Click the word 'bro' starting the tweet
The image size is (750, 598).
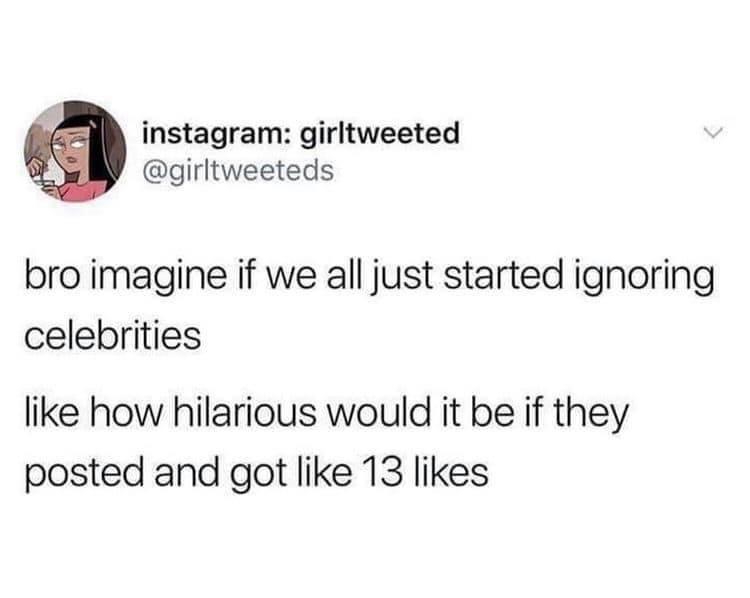tap(51, 277)
